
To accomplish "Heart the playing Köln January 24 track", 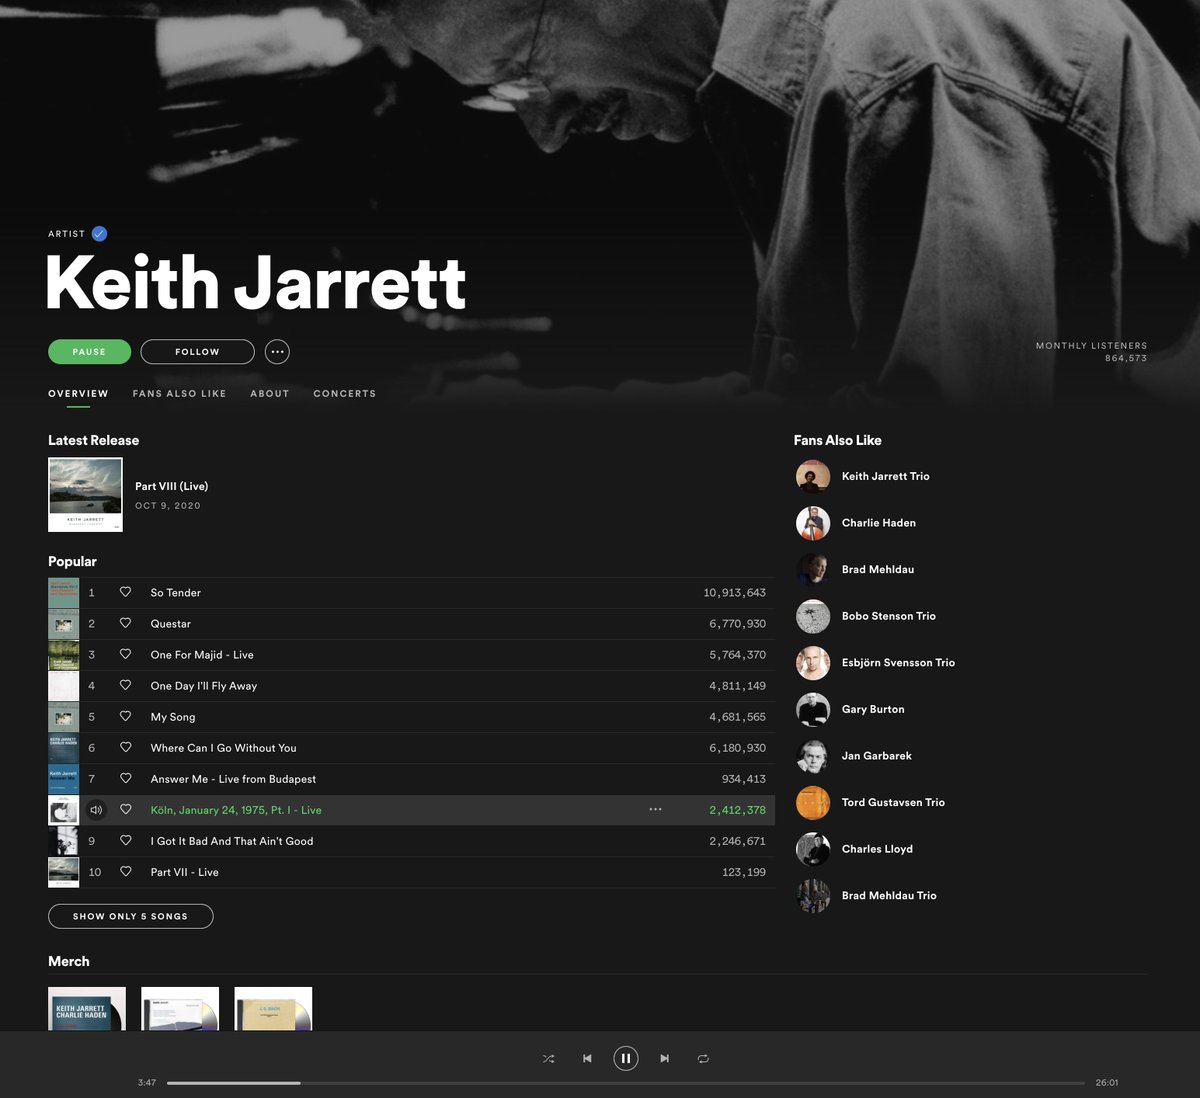I will point(125,809).
